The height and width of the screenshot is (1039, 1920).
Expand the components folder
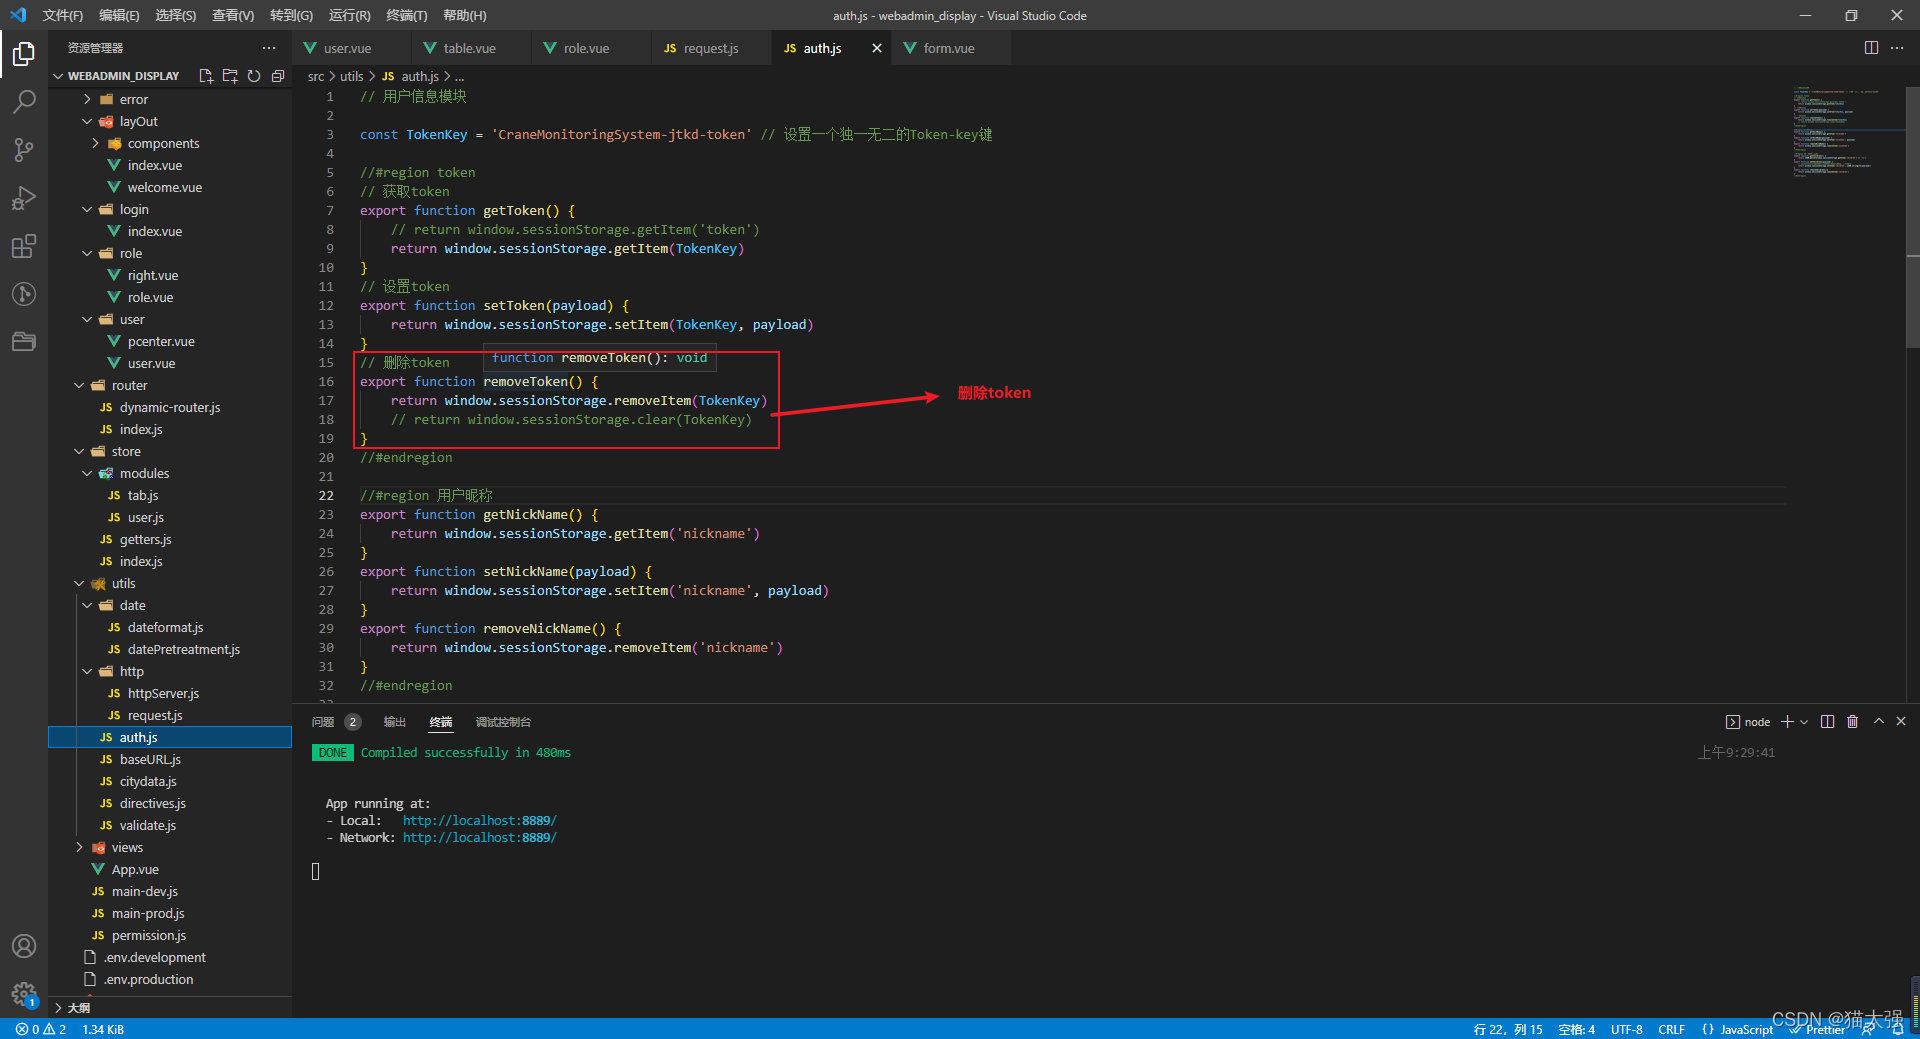click(95, 143)
